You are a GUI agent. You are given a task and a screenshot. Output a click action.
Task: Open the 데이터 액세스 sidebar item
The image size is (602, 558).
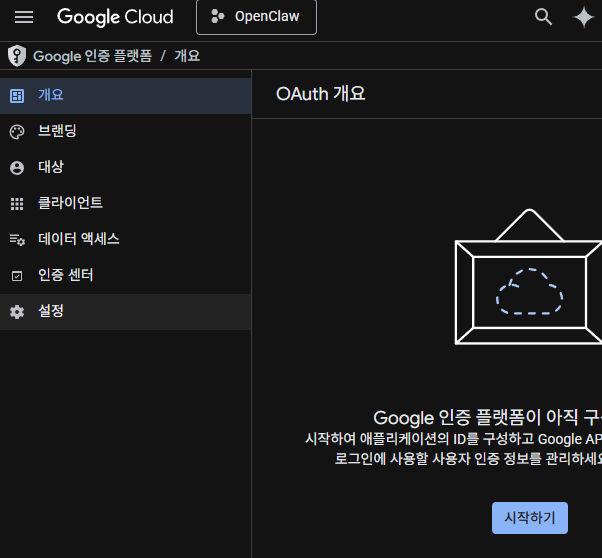pyautogui.click(x=126, y=240)
